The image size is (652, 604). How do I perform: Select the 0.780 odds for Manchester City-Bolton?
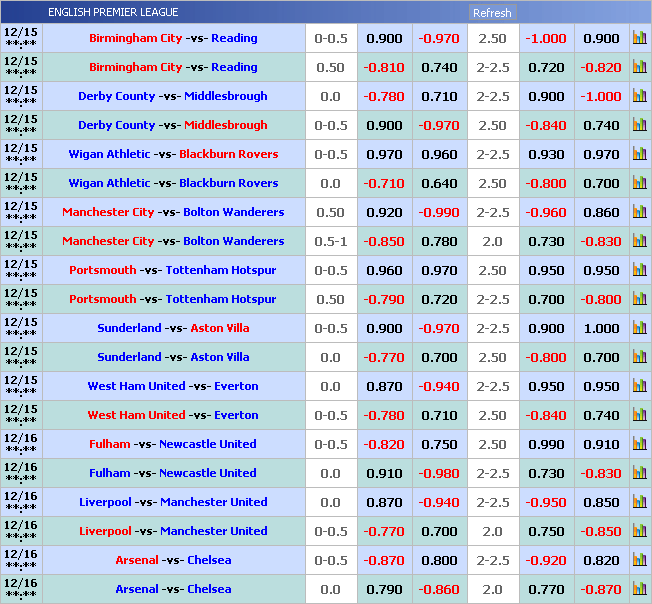[x=439, y=242]
